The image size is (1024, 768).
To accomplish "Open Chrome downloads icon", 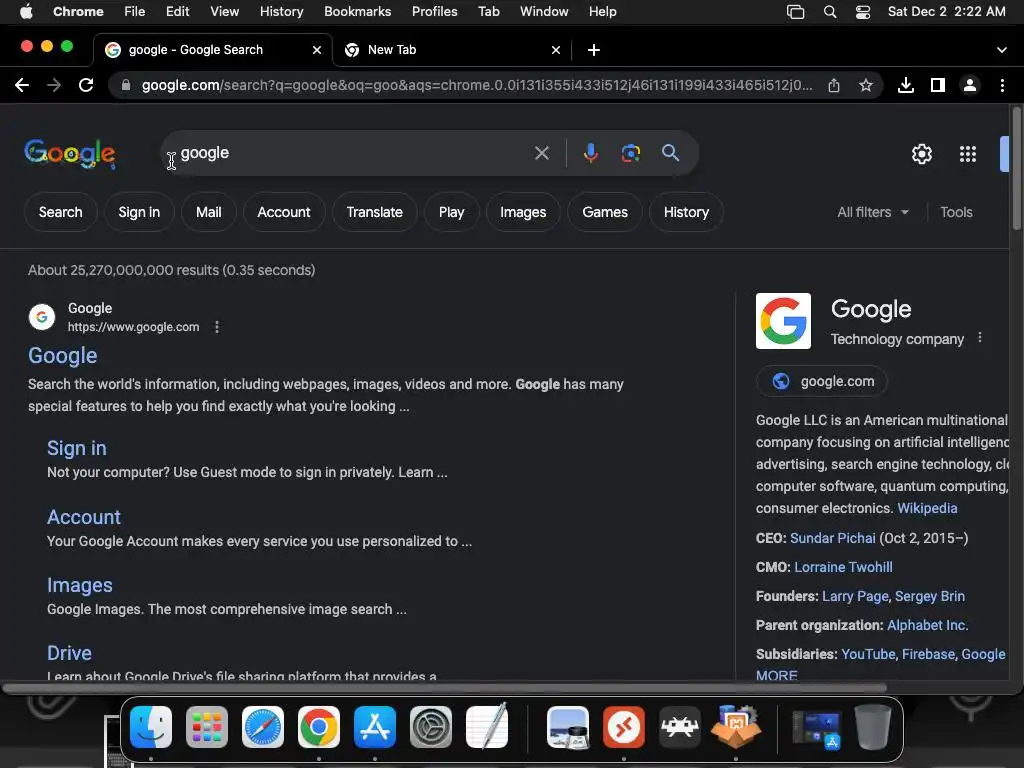I will (x=906, y=85).
